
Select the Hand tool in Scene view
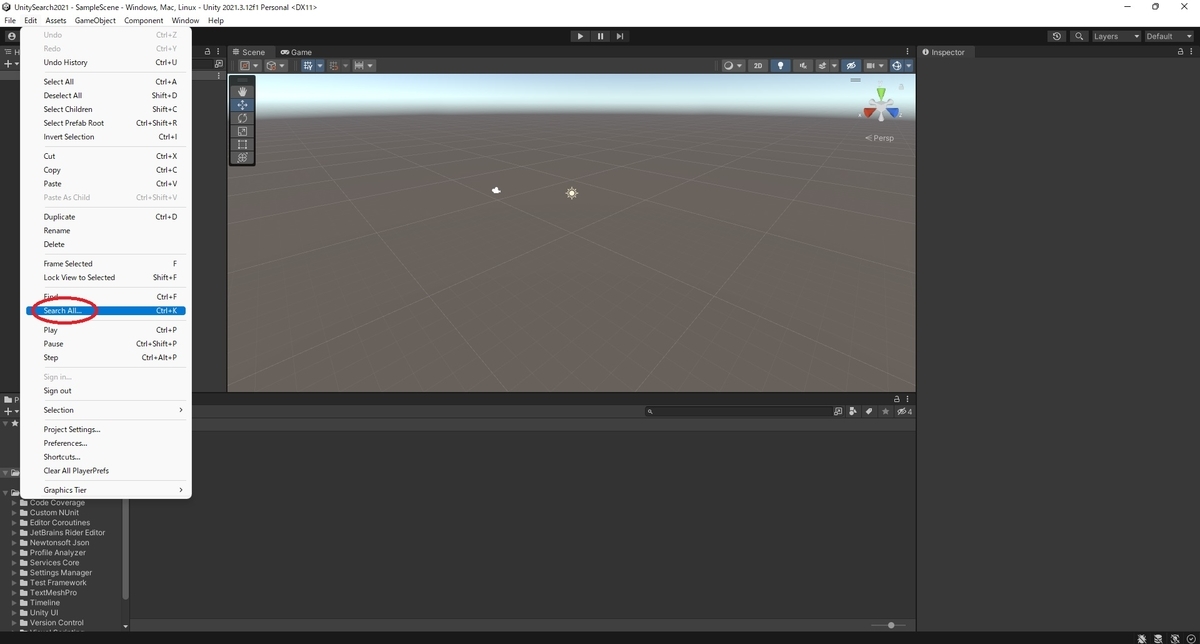point(241,90)
